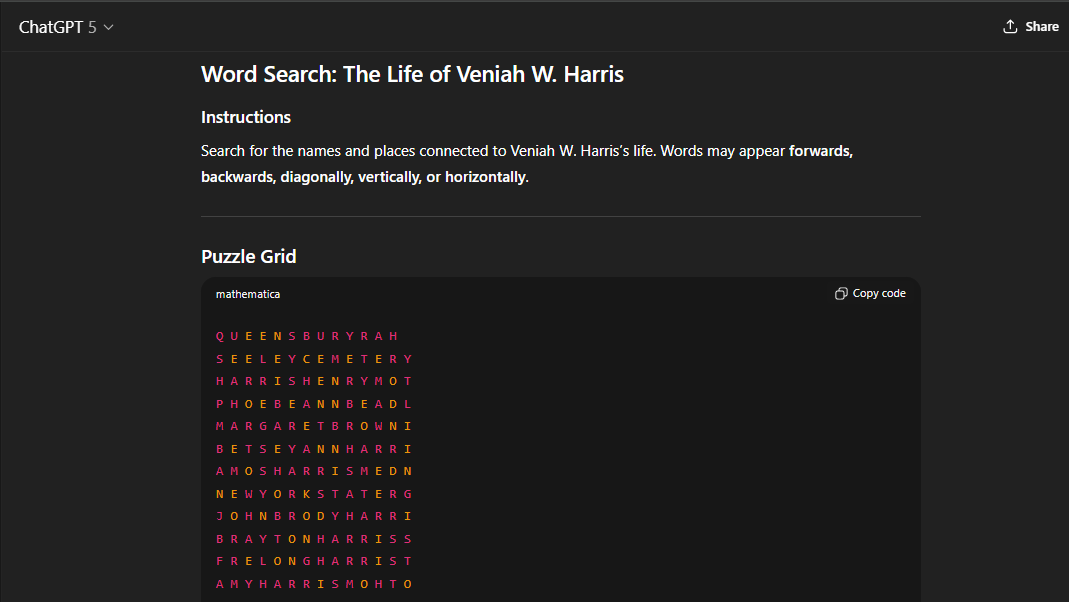Click the SEELEYCEMETERY grid row
Viewport: 1069px width, 602px height.
314,359
